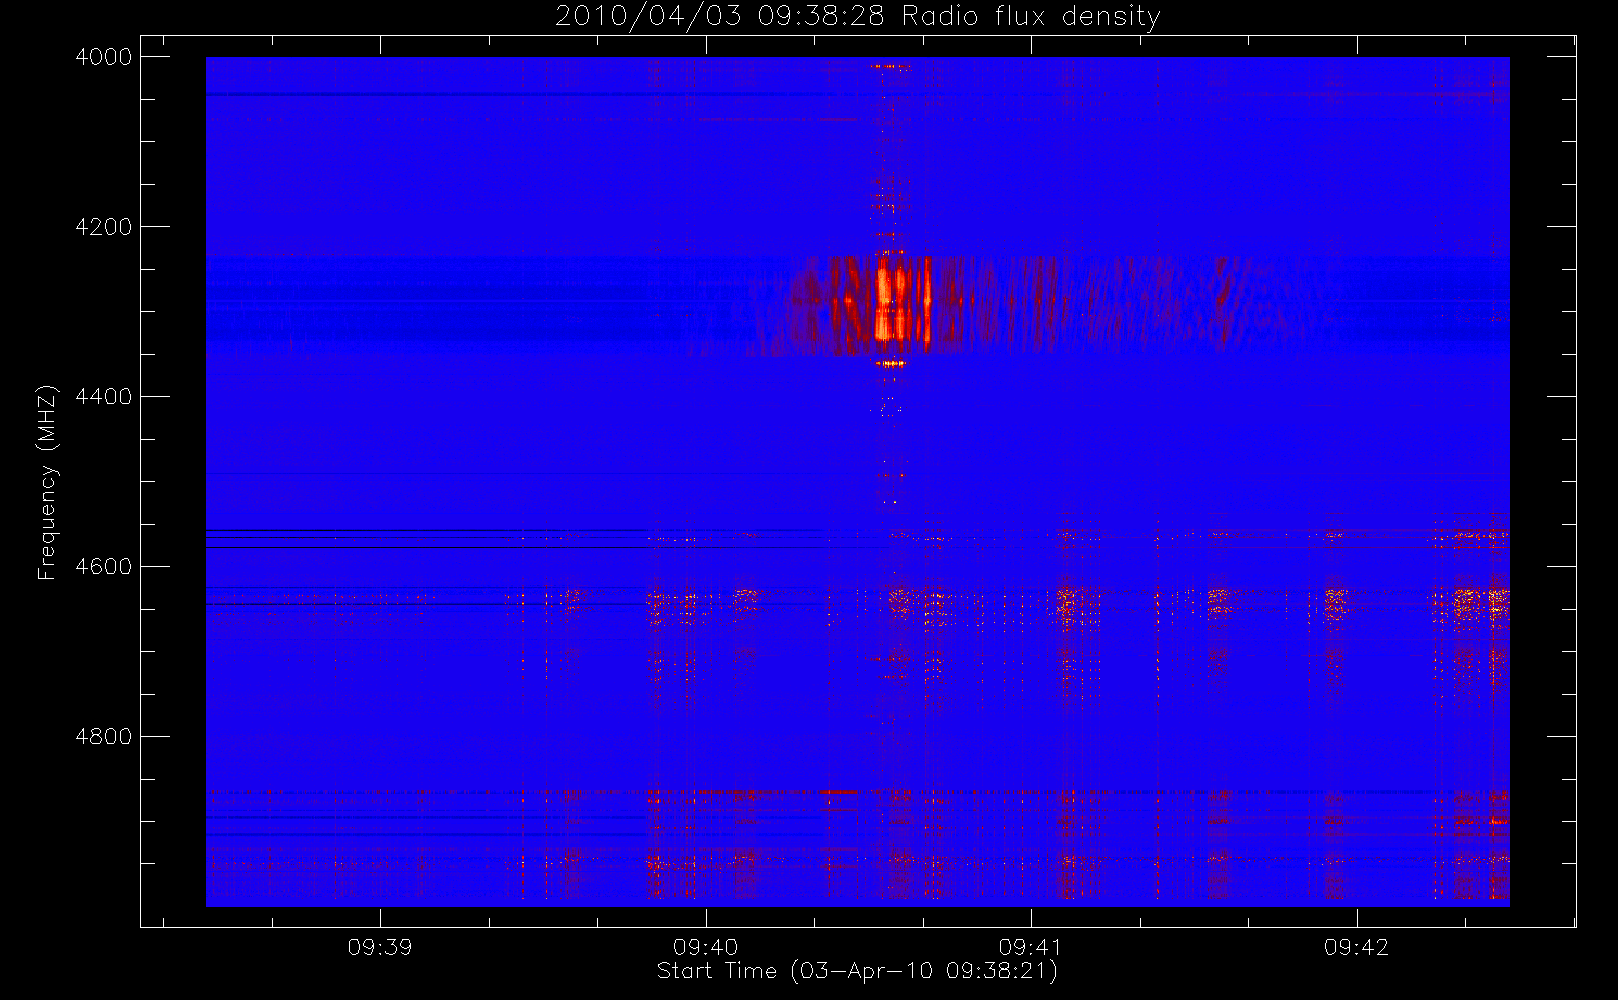Select the 4800 frequency tick label
Image resolution: width=1618 pixels, height=1000 pixels.
[x=104, y=737]
